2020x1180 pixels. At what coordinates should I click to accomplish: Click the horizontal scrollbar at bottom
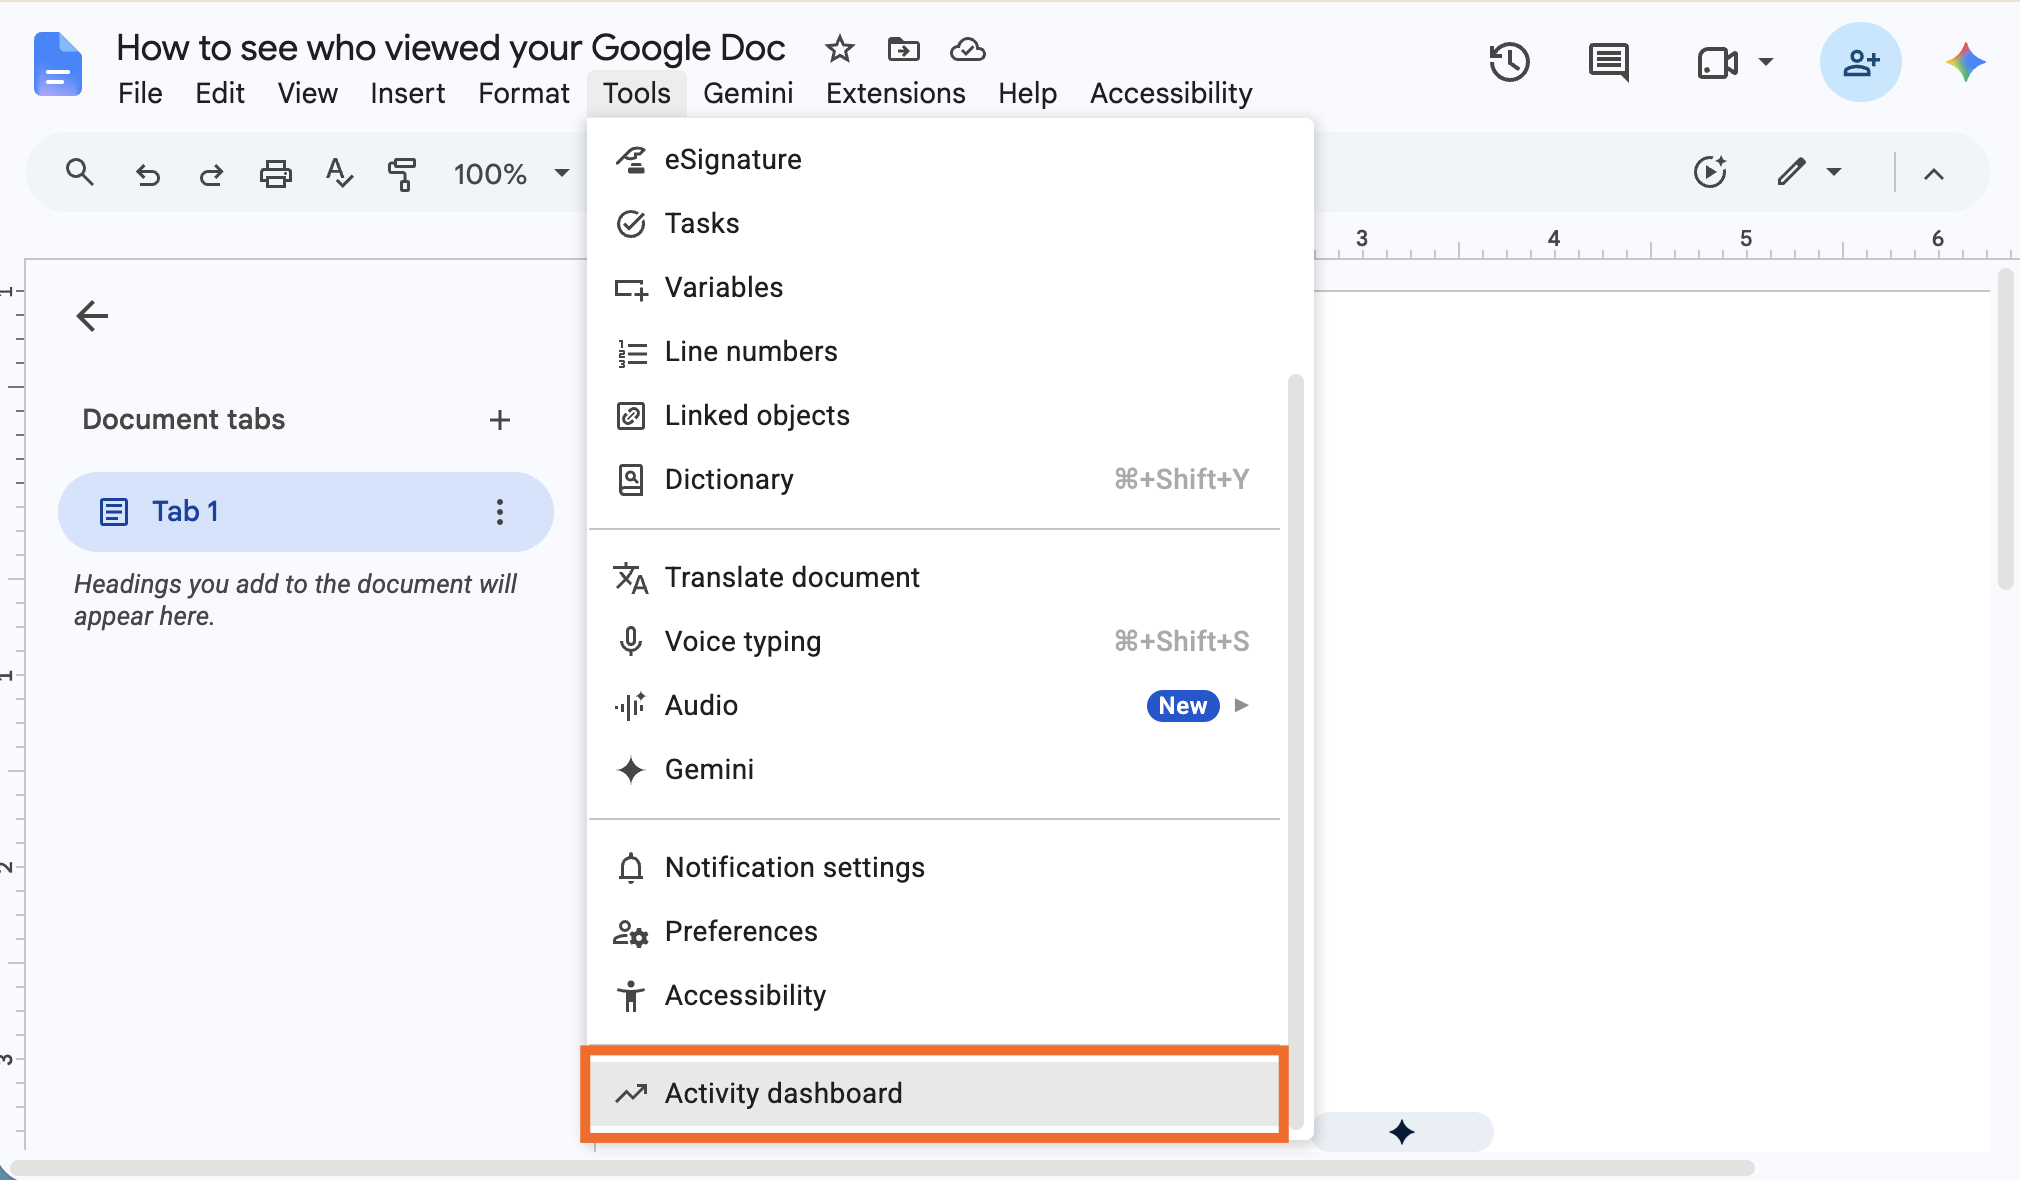pos(882,1168)
